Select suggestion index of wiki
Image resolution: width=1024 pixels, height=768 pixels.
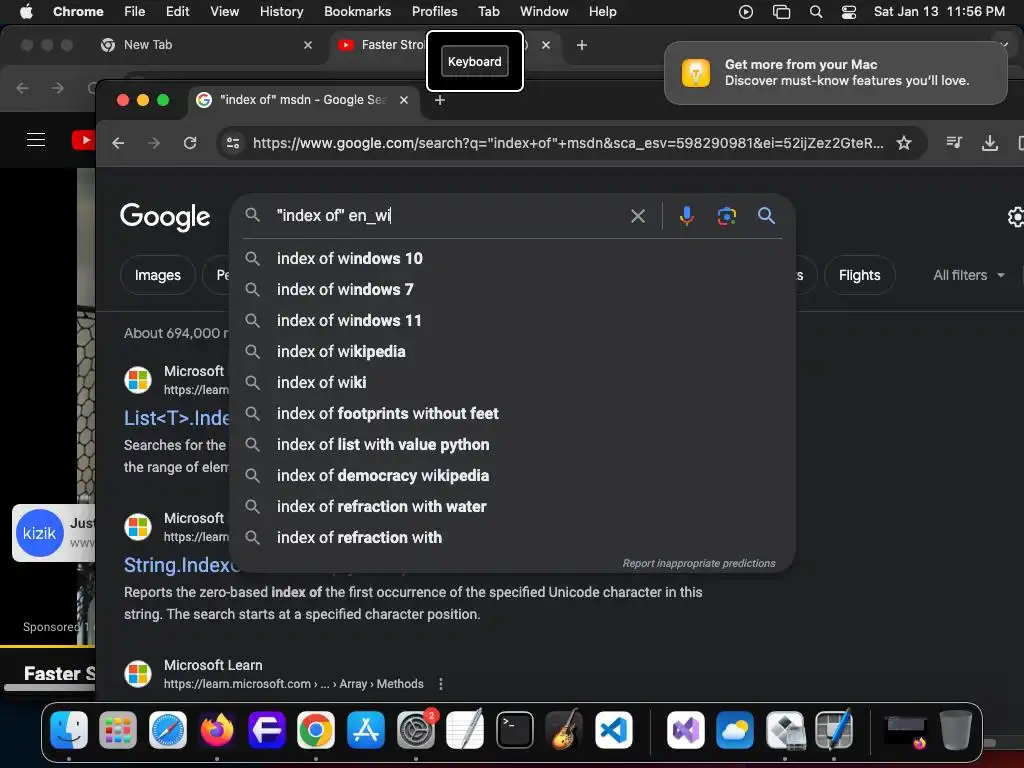click(x=513, y=383)
